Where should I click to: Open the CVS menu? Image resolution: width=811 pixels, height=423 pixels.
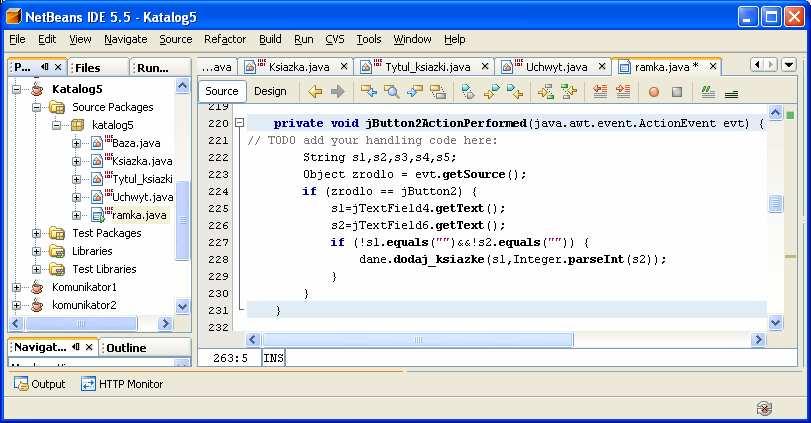point(335,39)
